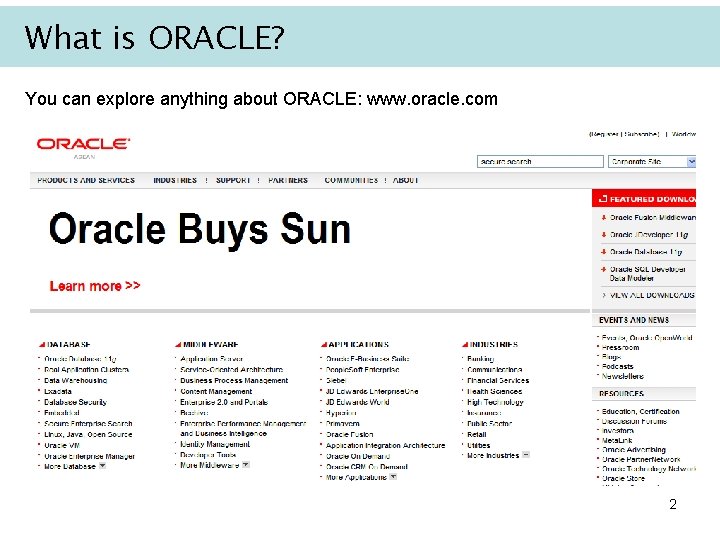This screenshot has height=540, width=720.
Task: Open the Newsletters link
Action: pos(623,376)
